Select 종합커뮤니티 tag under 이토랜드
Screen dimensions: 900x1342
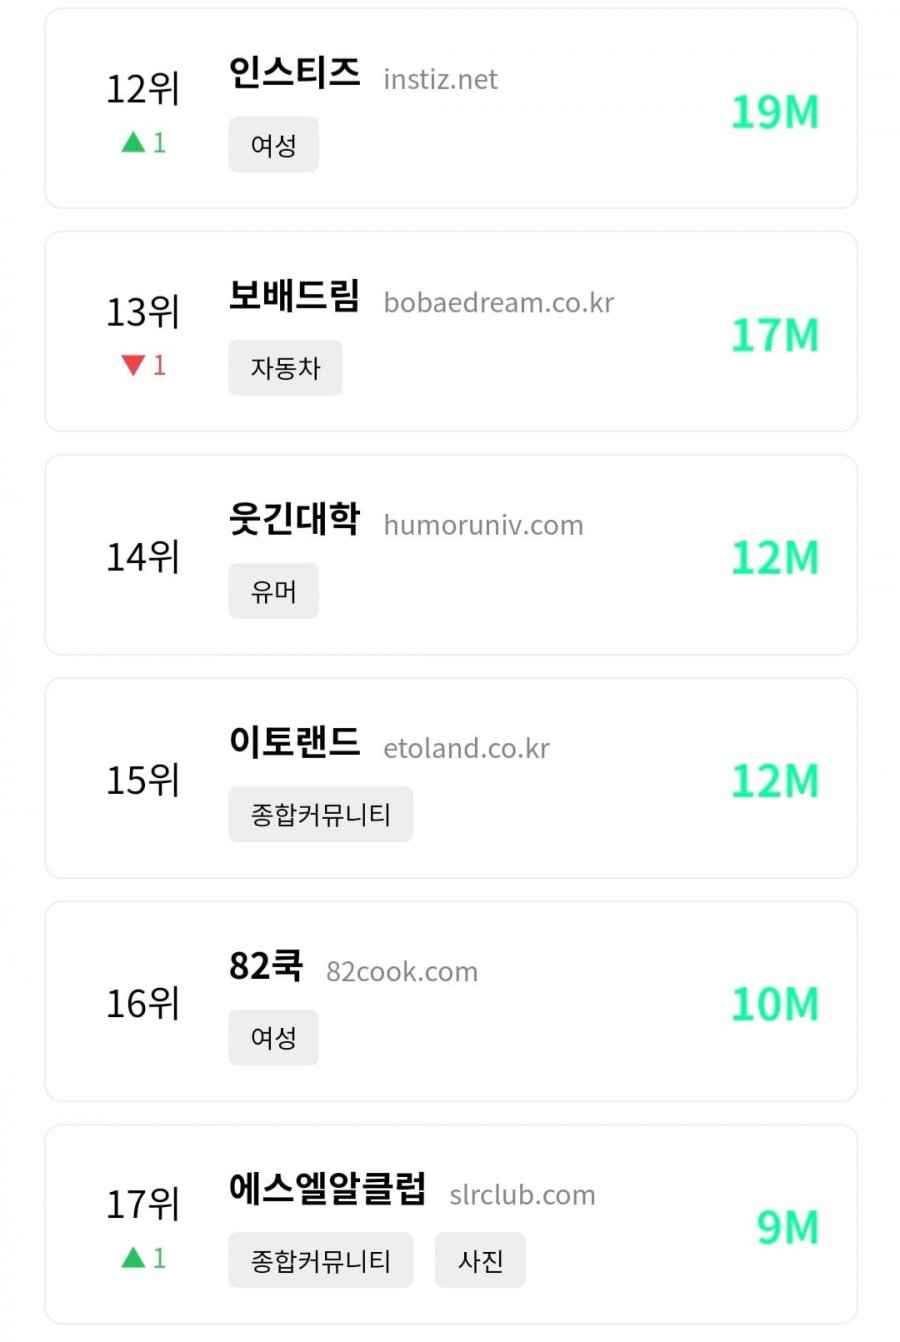click(320, 814)
